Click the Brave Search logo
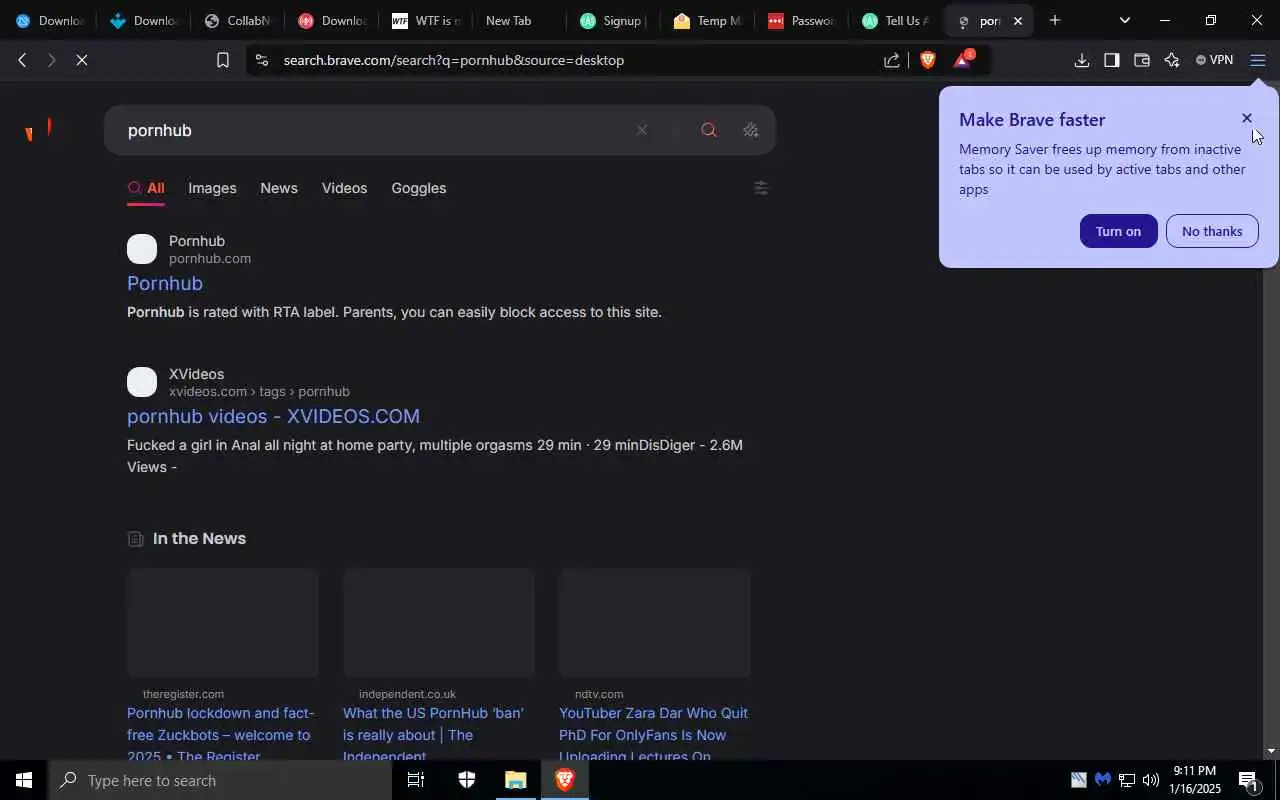Screen dimensions: 1280x800 pos(38,130)
